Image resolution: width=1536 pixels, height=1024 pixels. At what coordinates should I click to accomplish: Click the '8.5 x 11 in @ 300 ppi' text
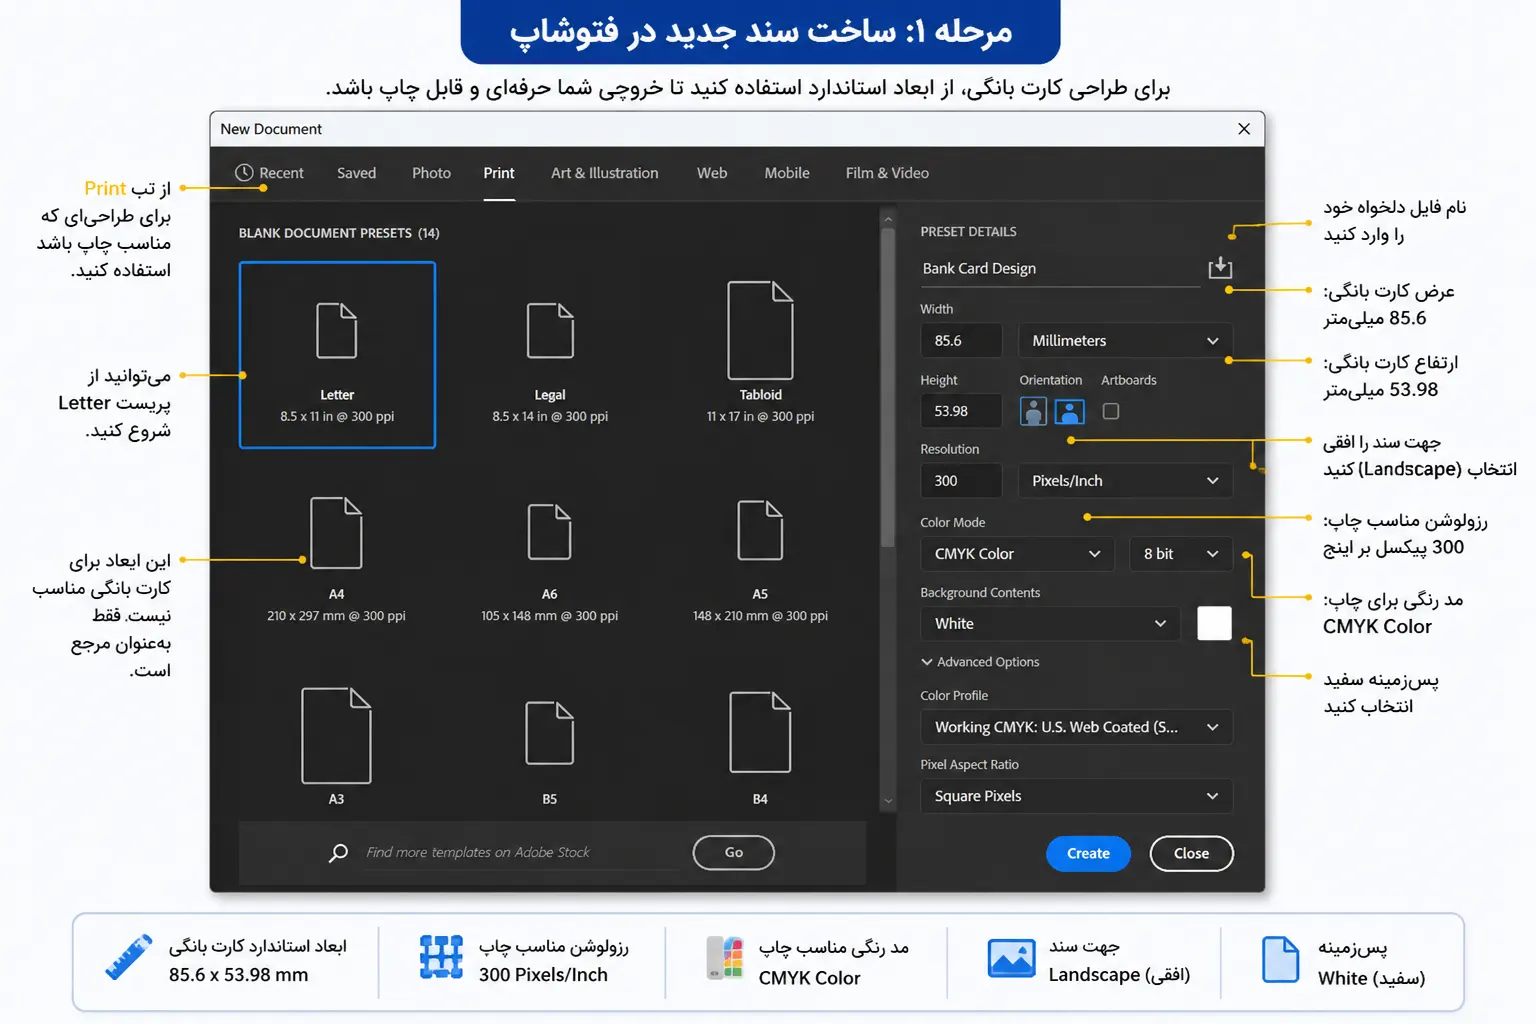pos(337,417)
